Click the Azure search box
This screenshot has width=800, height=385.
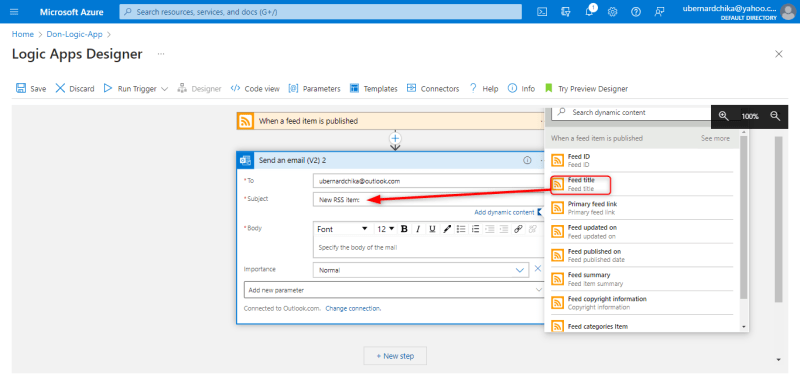point(320,12)
